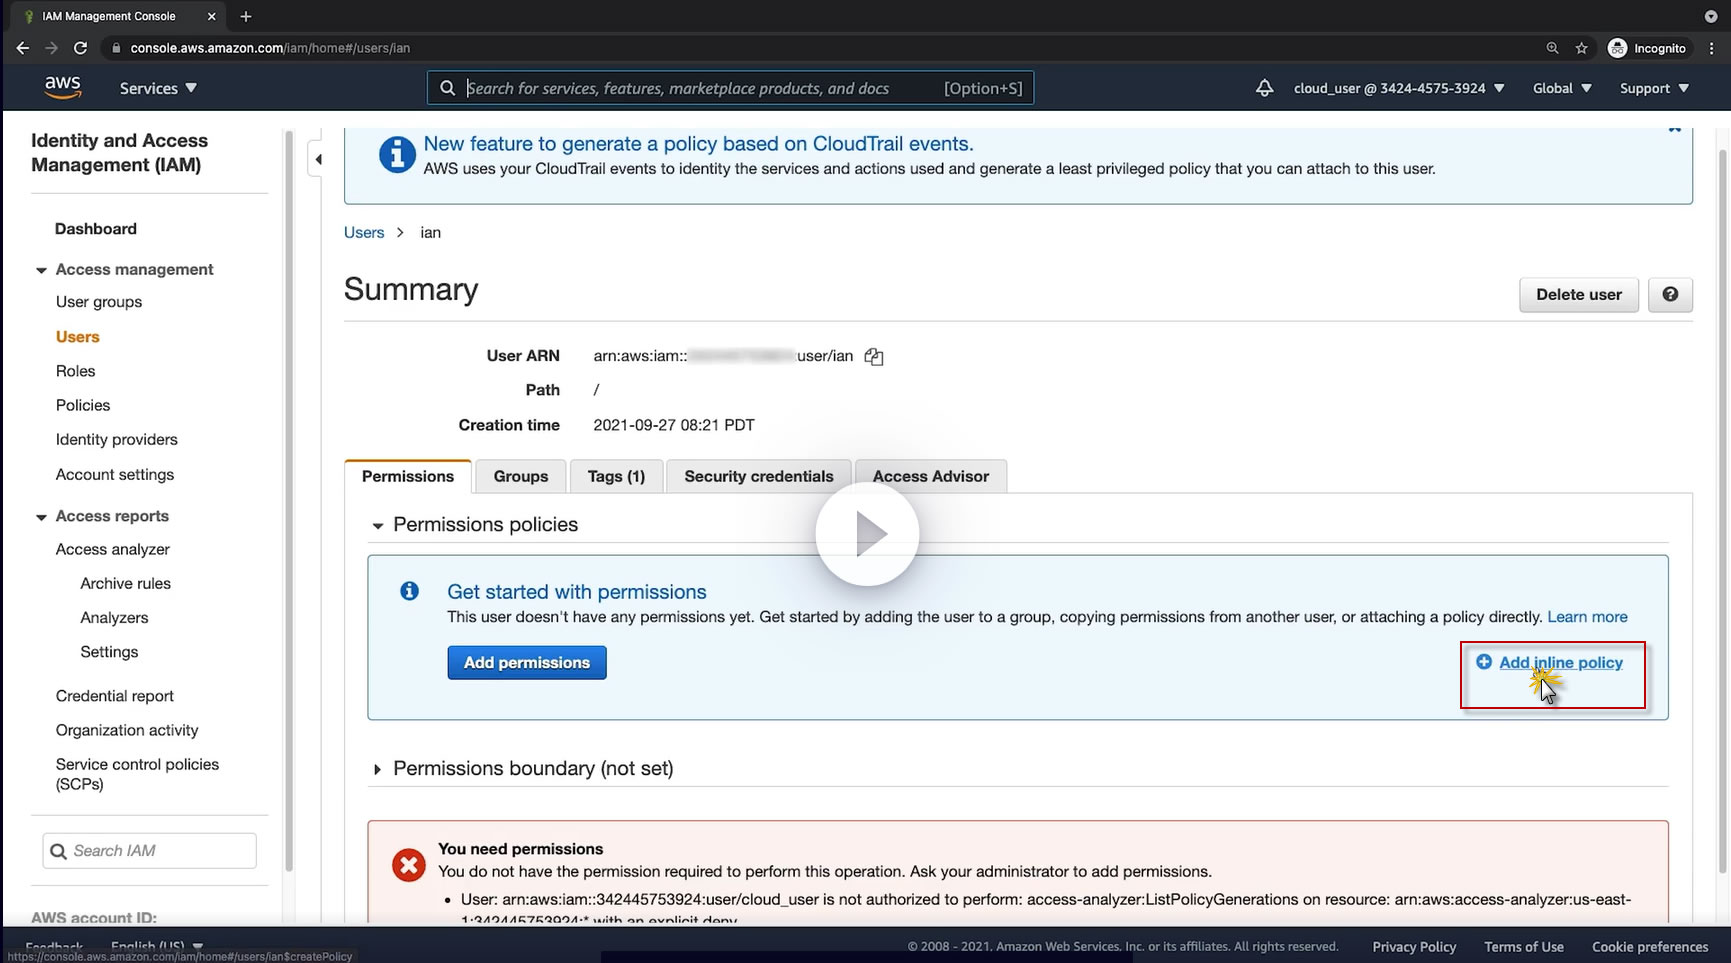This screenshot has width=1731, height=963.
Task: Copy the User ARN with the copy icon
Action: [874, 357]
